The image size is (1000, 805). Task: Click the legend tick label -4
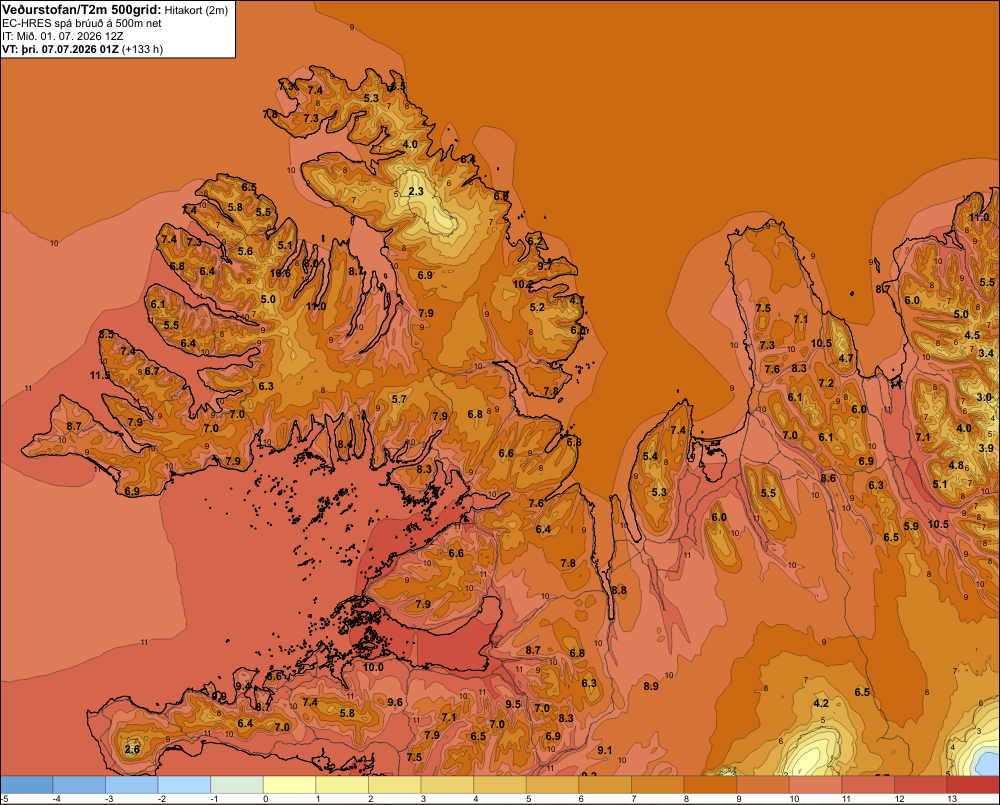click(57, 799)
